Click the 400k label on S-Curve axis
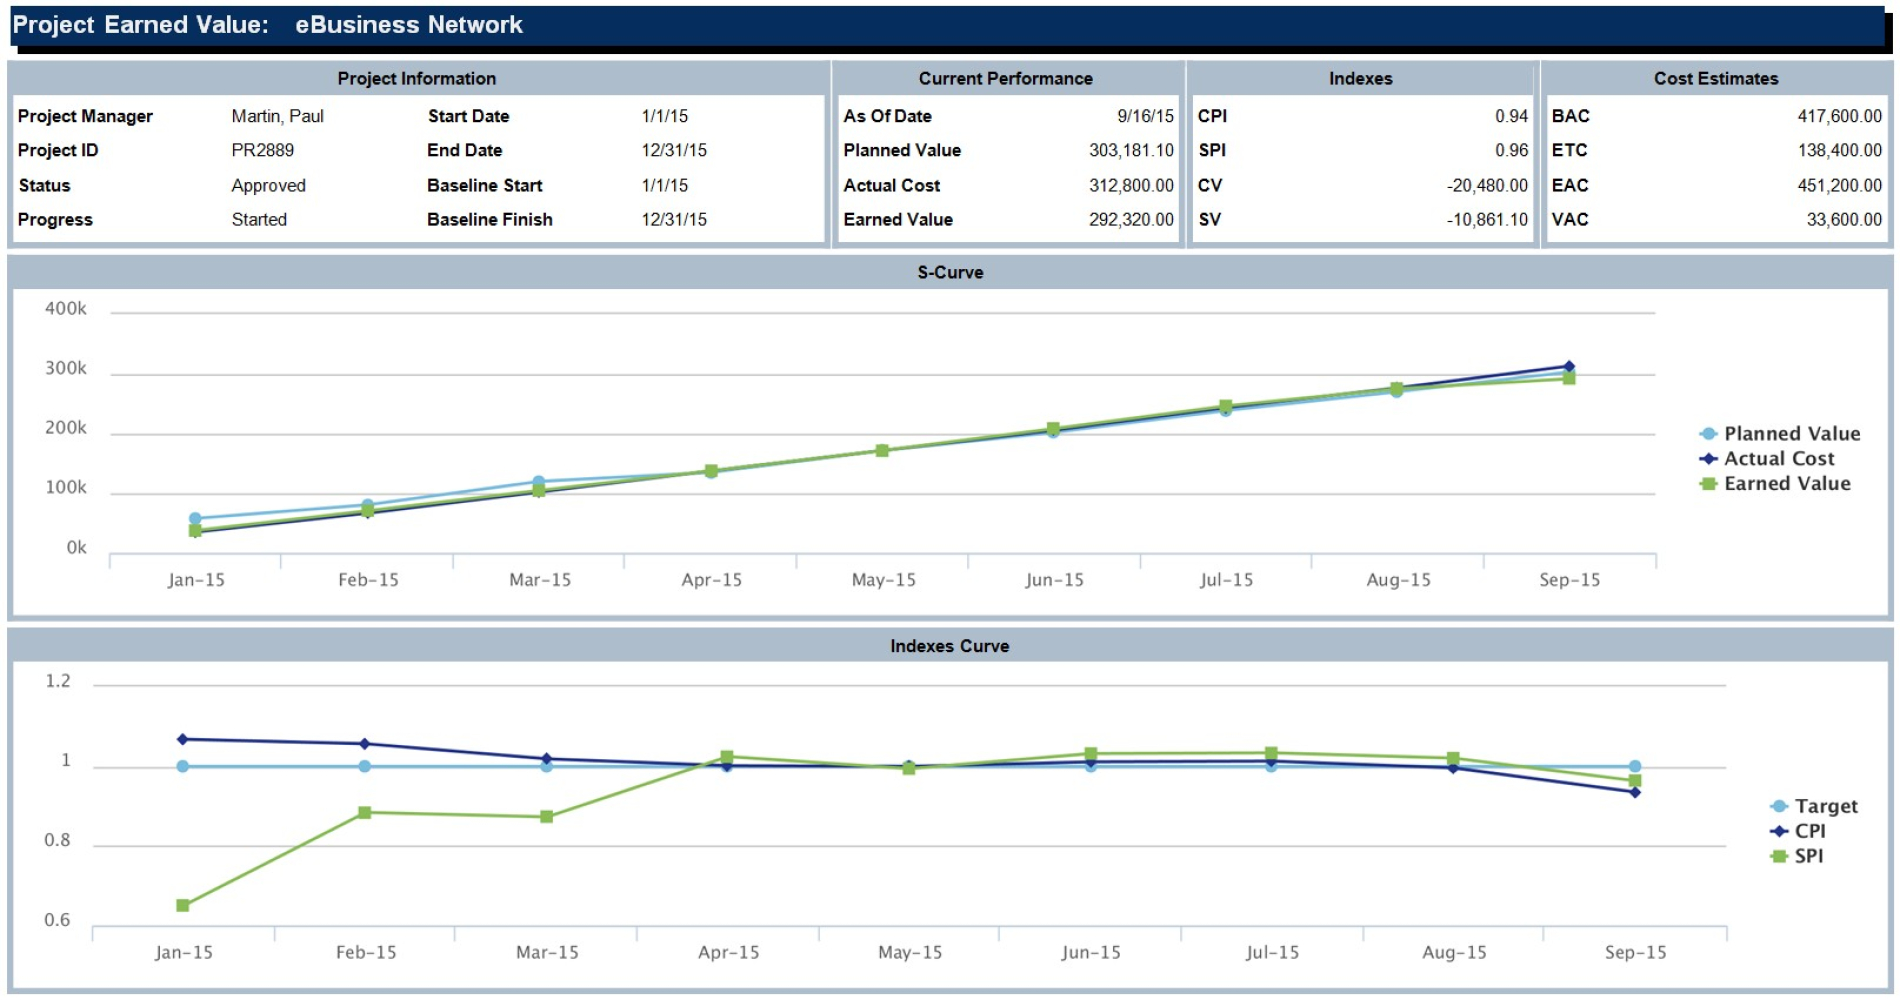Image resolution: width=1900 pixels, height=1000 pixels. (x=66, y=309)
